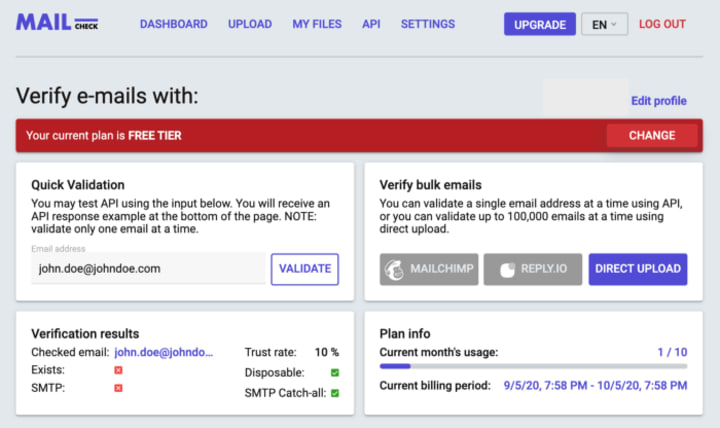Click the checked email john.doe@johndo... link

pos(163,352)
